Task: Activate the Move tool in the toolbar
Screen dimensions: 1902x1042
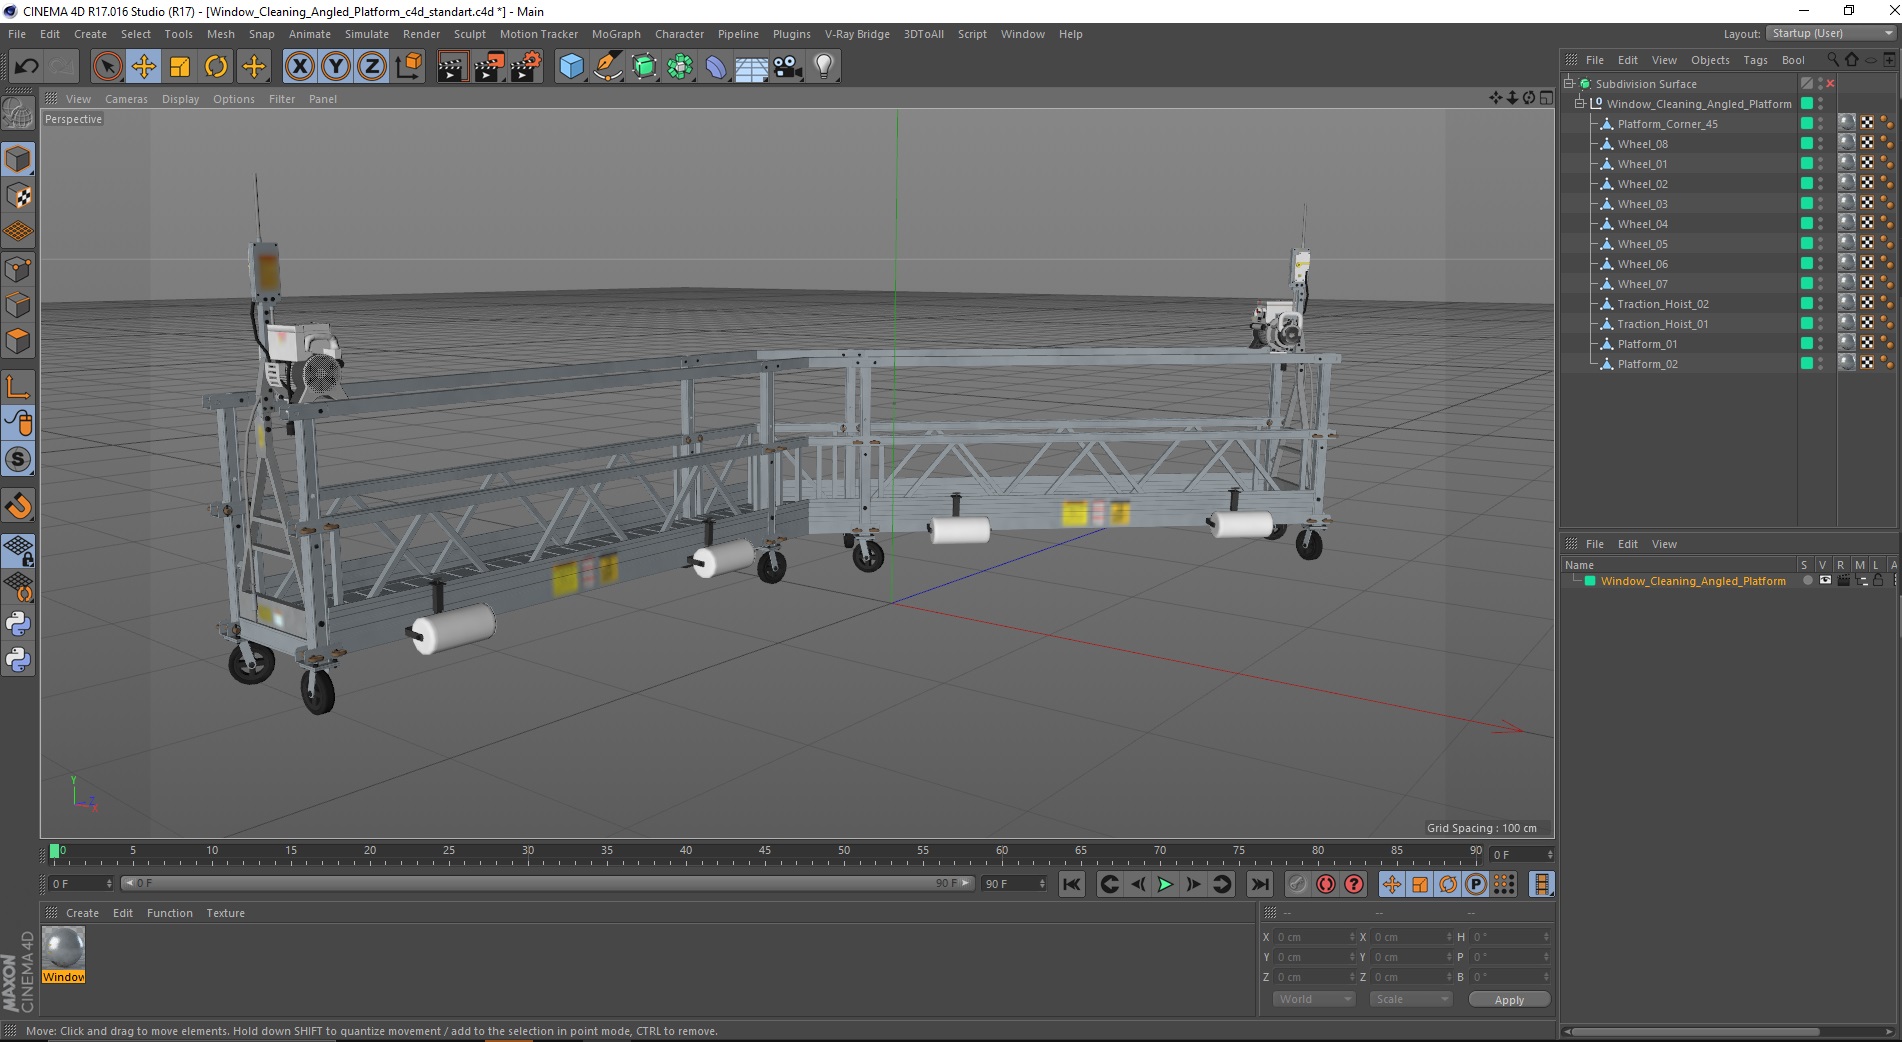Action: pyautogui.click(x=144, y=67)
